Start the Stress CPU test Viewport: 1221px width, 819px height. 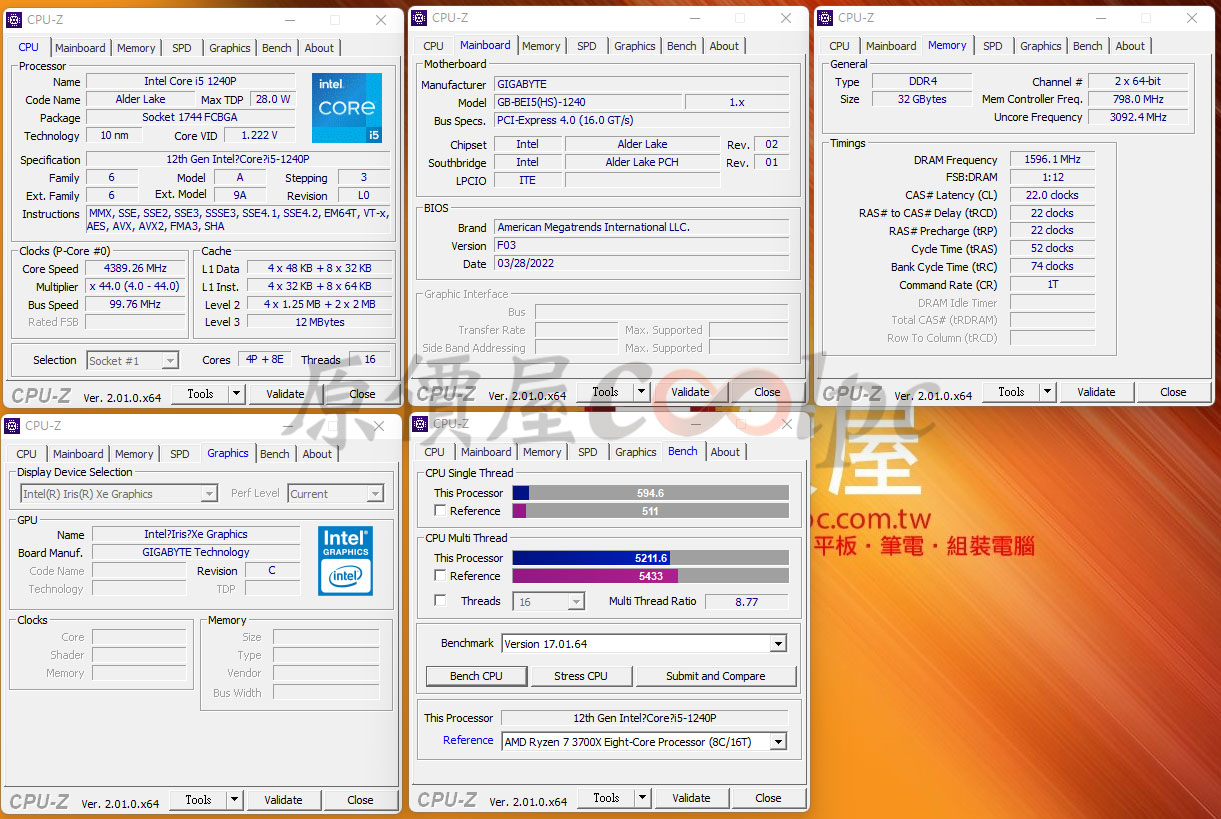581,676
